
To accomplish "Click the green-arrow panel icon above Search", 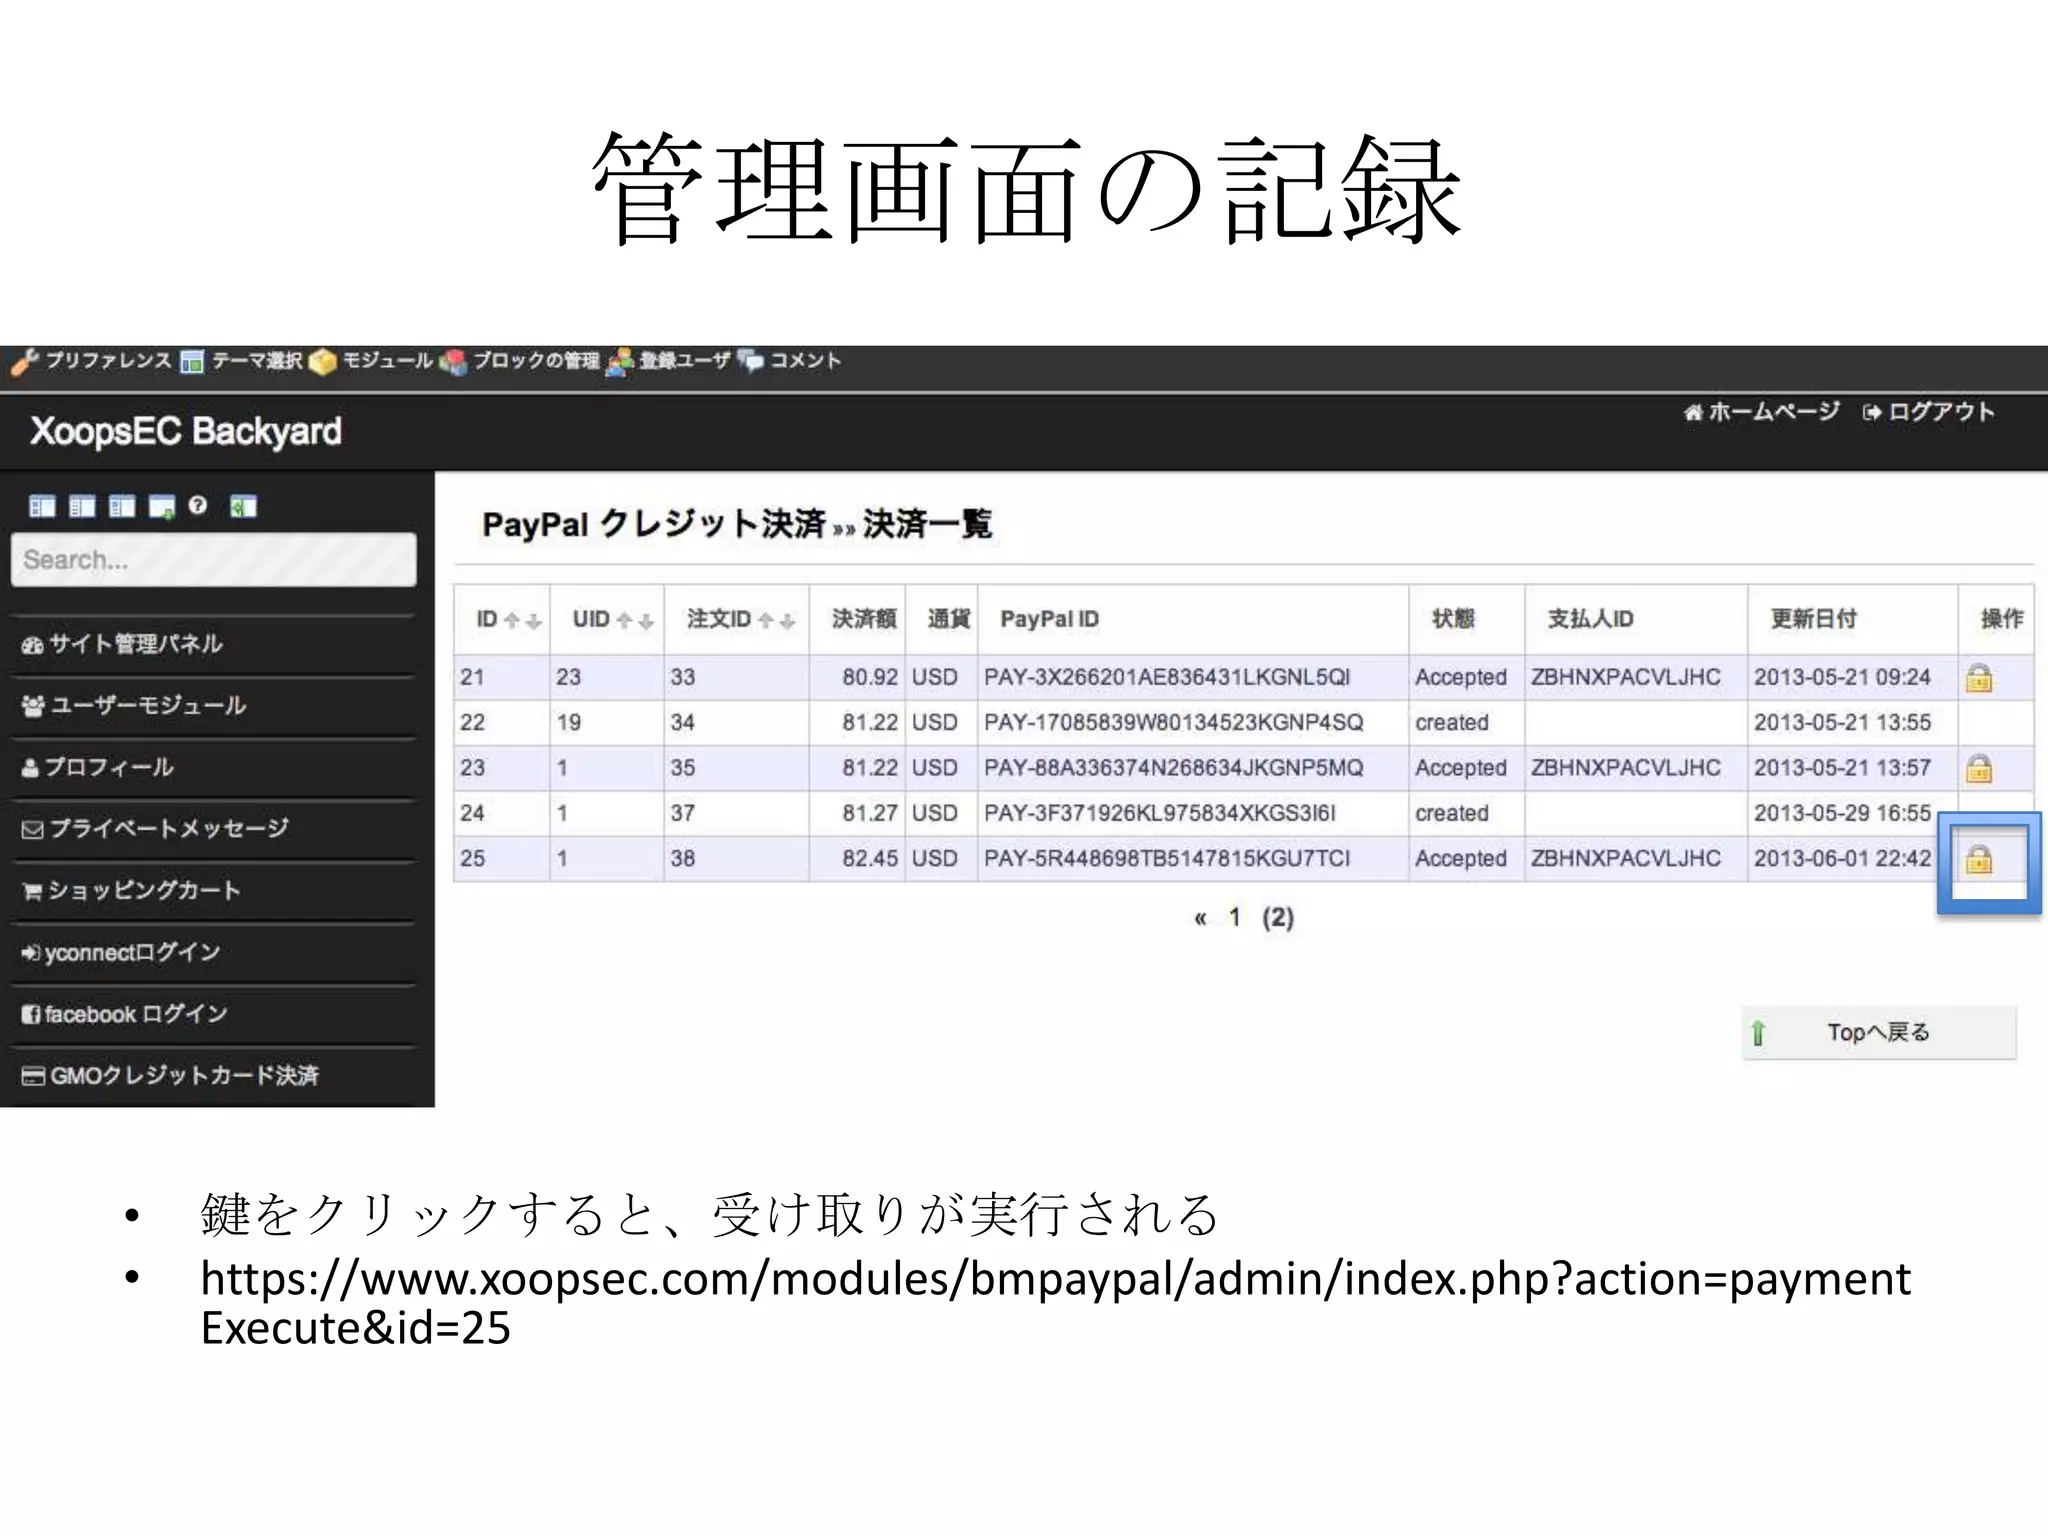I will [x=243, y=507].
